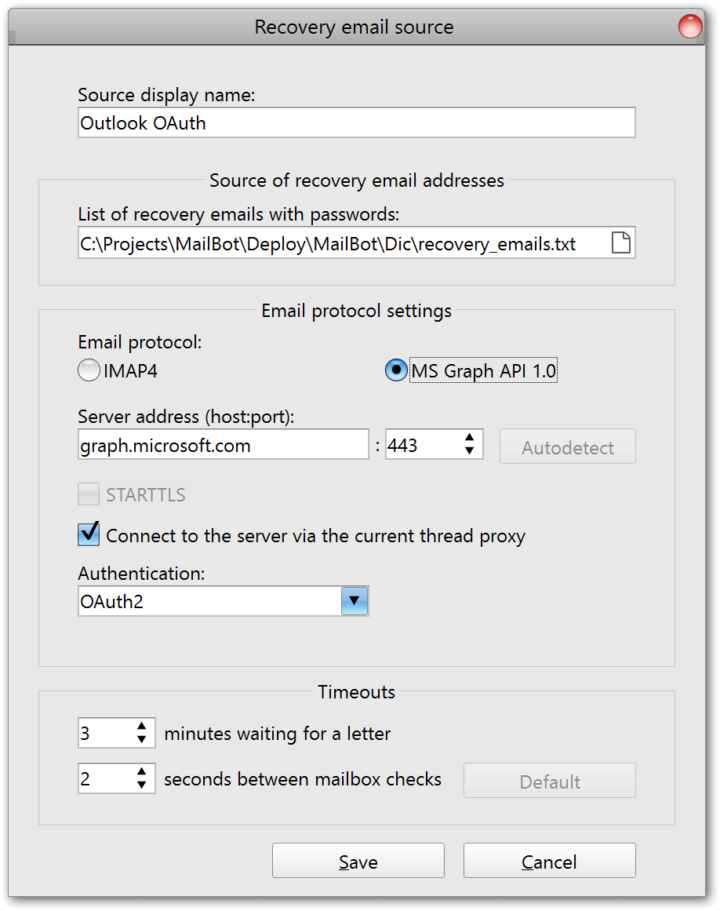This screenshot has height=911, width=720.
Task: Edit the graph.microsoft.com server address field
Action: tap(222, 445)
